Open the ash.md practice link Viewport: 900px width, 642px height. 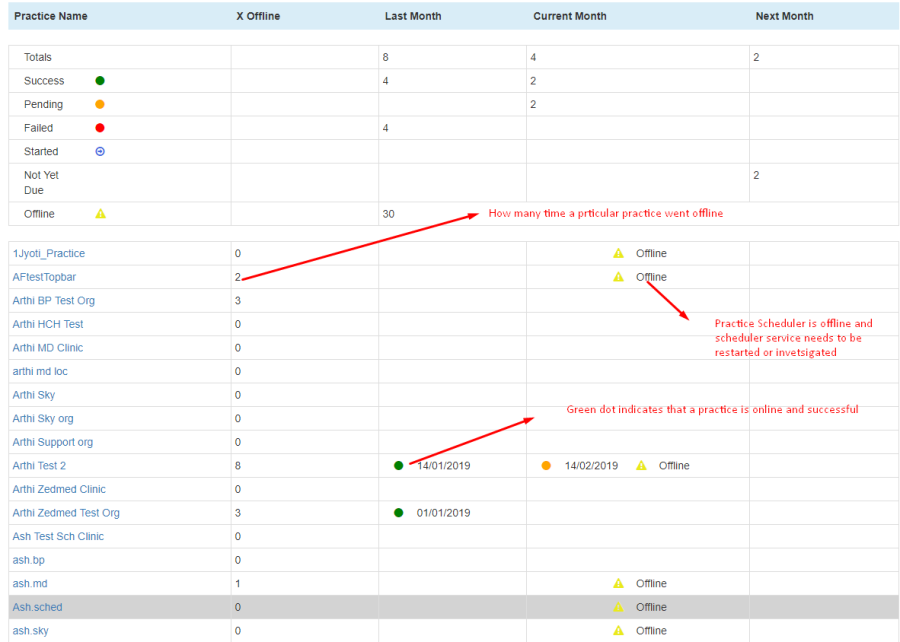coord(30,583)
